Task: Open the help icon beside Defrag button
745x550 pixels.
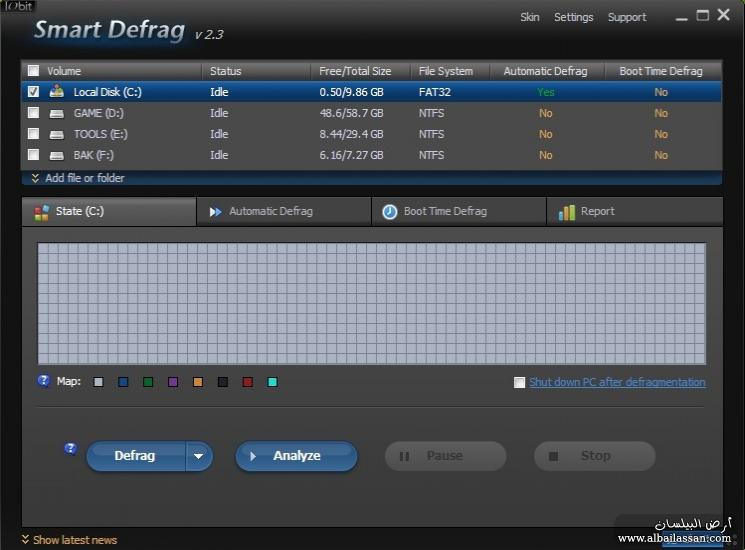Action: coord(70,448)
